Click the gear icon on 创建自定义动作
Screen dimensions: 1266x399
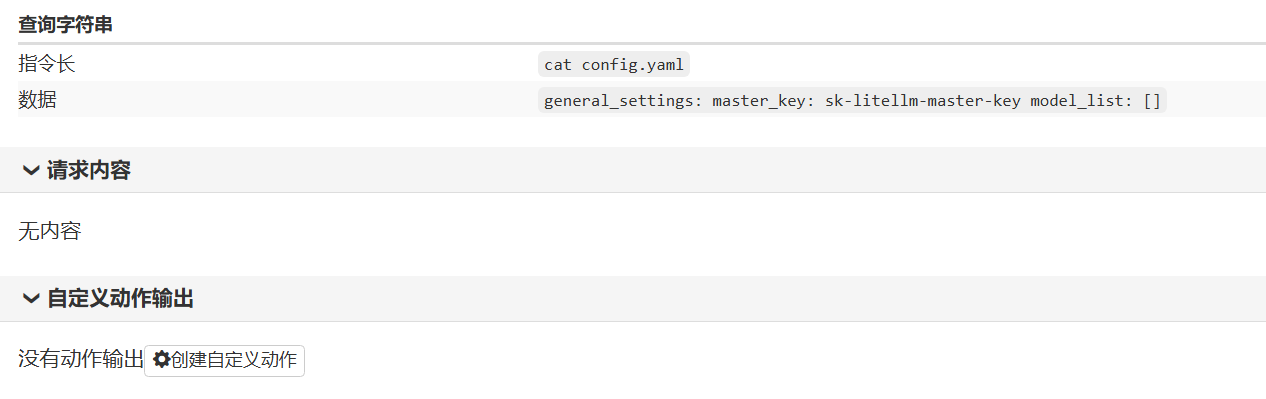[x=161, y=360]
